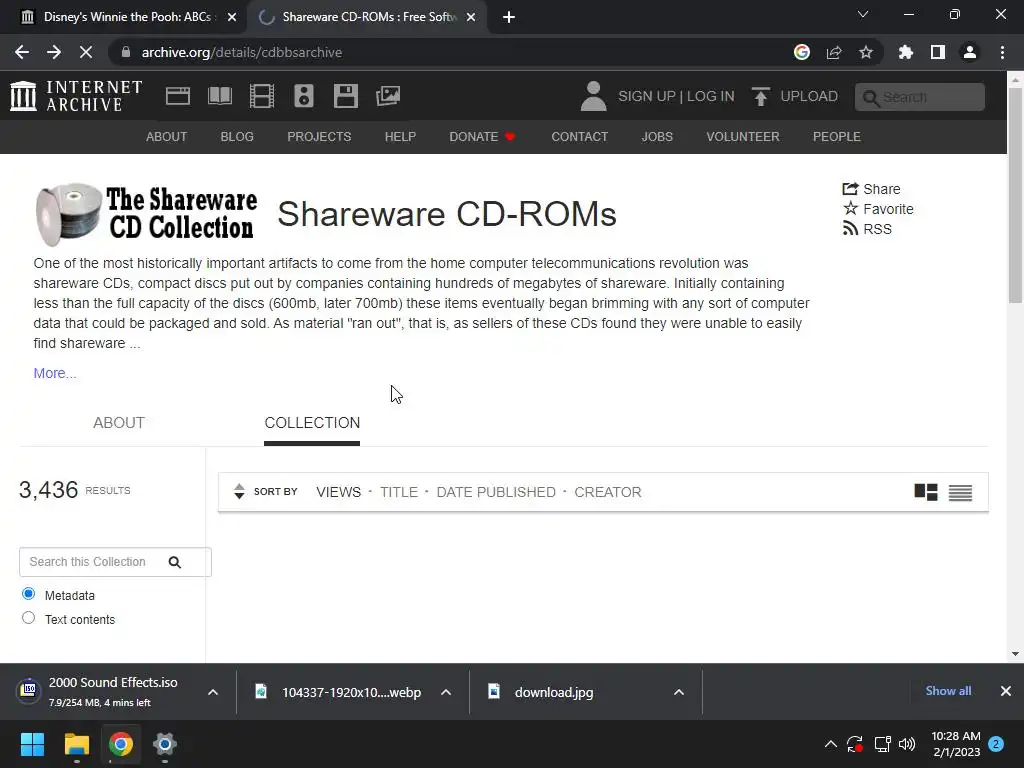Switch to the COLLECTION tab
The height and width of the screenshot is (768, 1024).
312,423
